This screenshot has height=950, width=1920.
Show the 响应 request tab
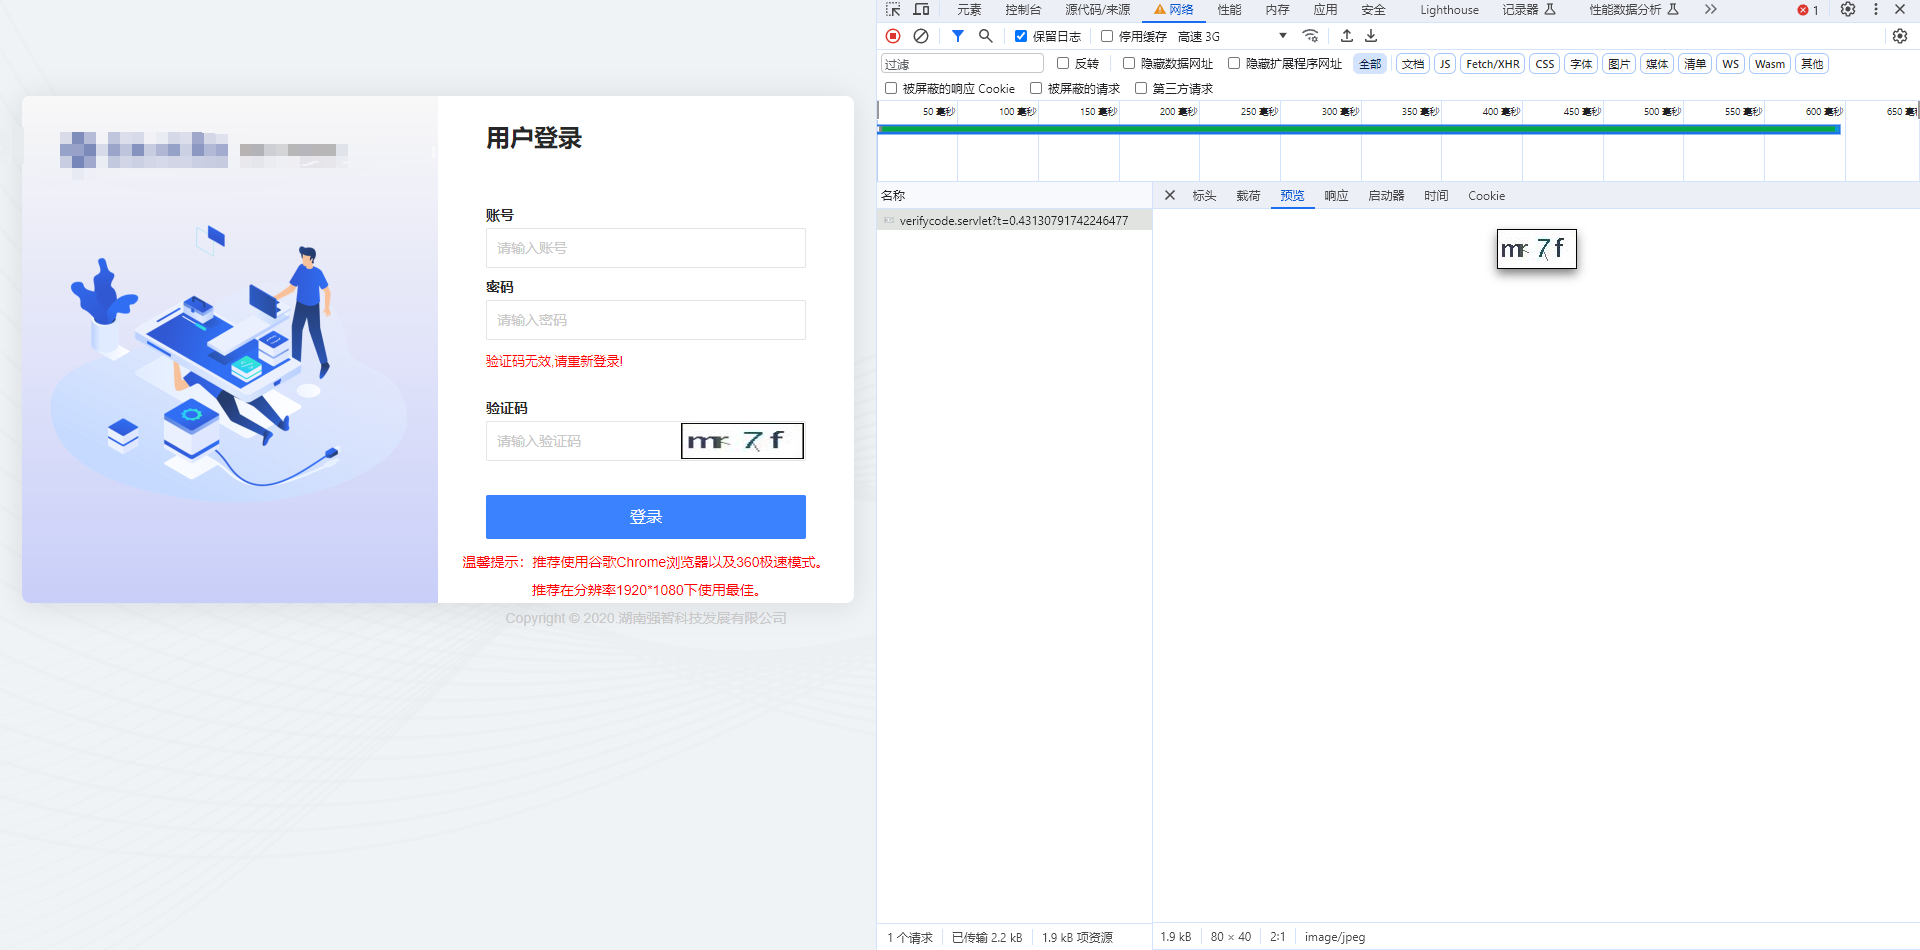(x=1336, y=196)
